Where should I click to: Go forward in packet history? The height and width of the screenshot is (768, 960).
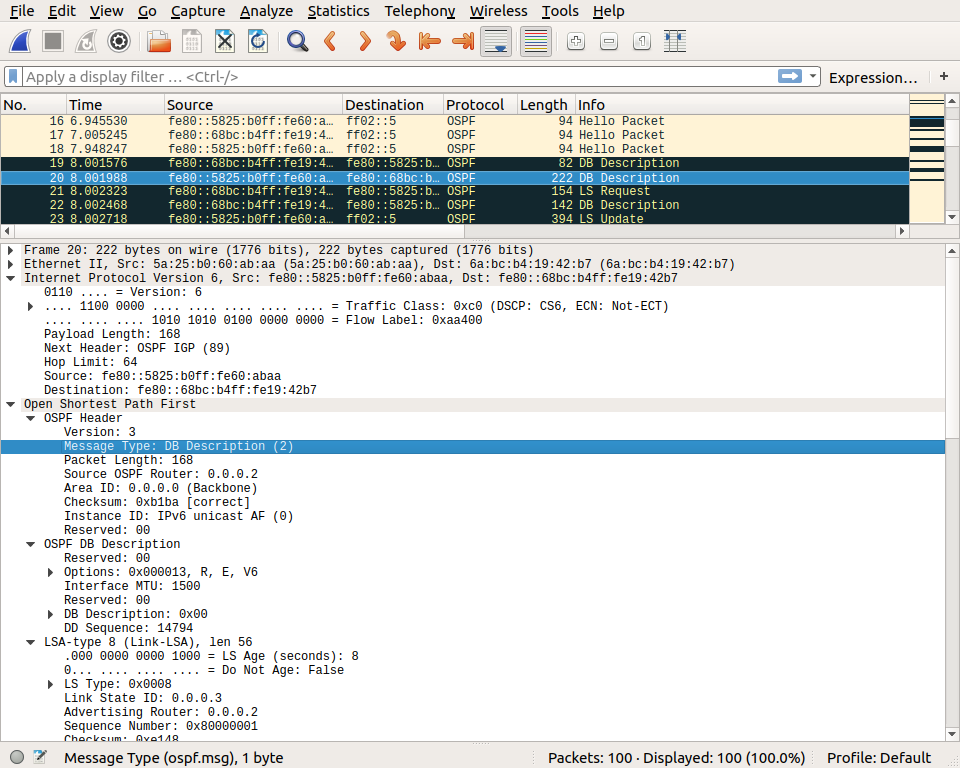(364, 42)
